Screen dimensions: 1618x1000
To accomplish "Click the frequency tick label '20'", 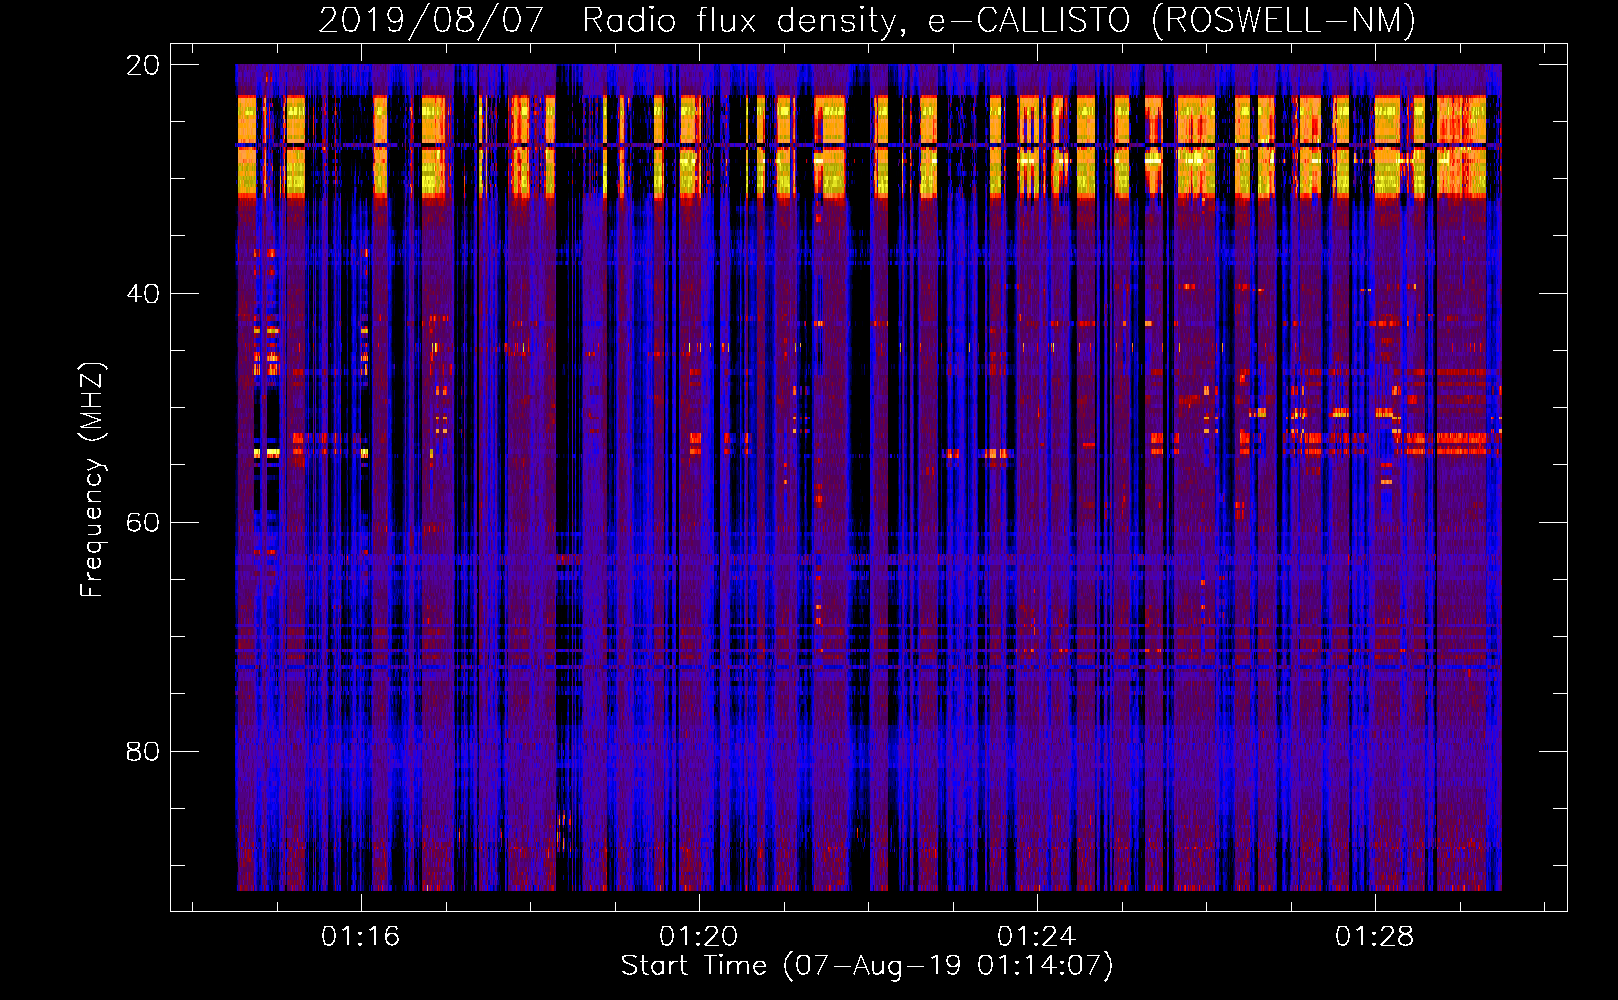I will point(142,65).
